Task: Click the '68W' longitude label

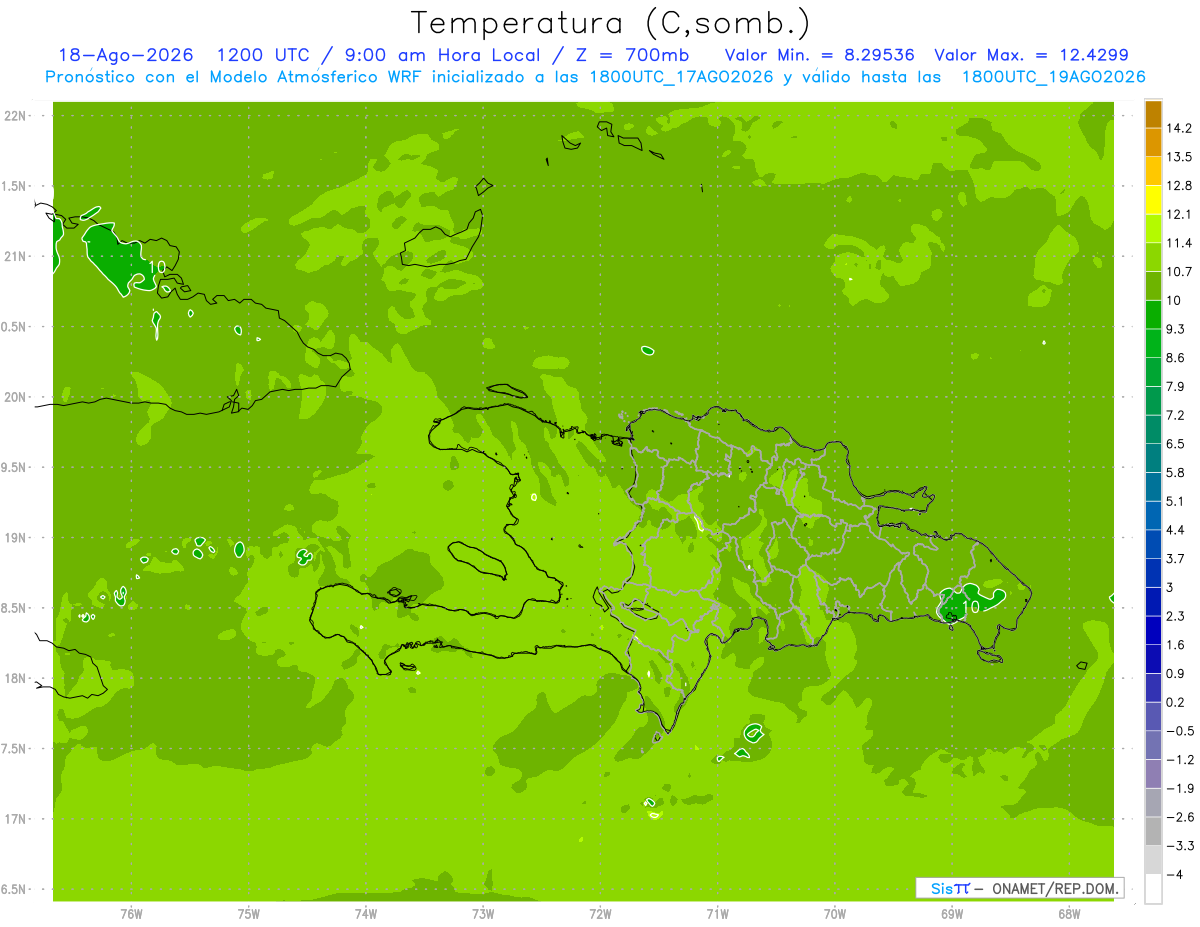Action: click(1069, 913)
